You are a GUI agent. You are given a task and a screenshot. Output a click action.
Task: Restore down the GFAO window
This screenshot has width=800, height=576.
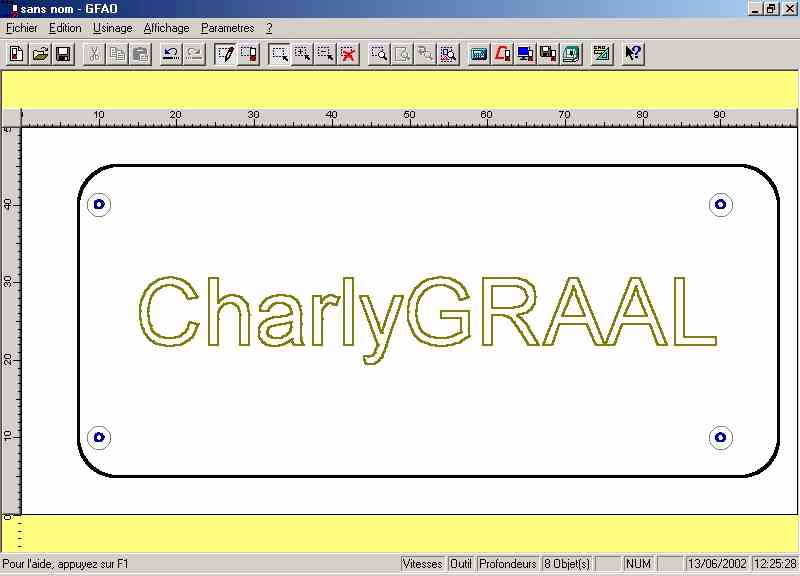(x=771, y=9)
